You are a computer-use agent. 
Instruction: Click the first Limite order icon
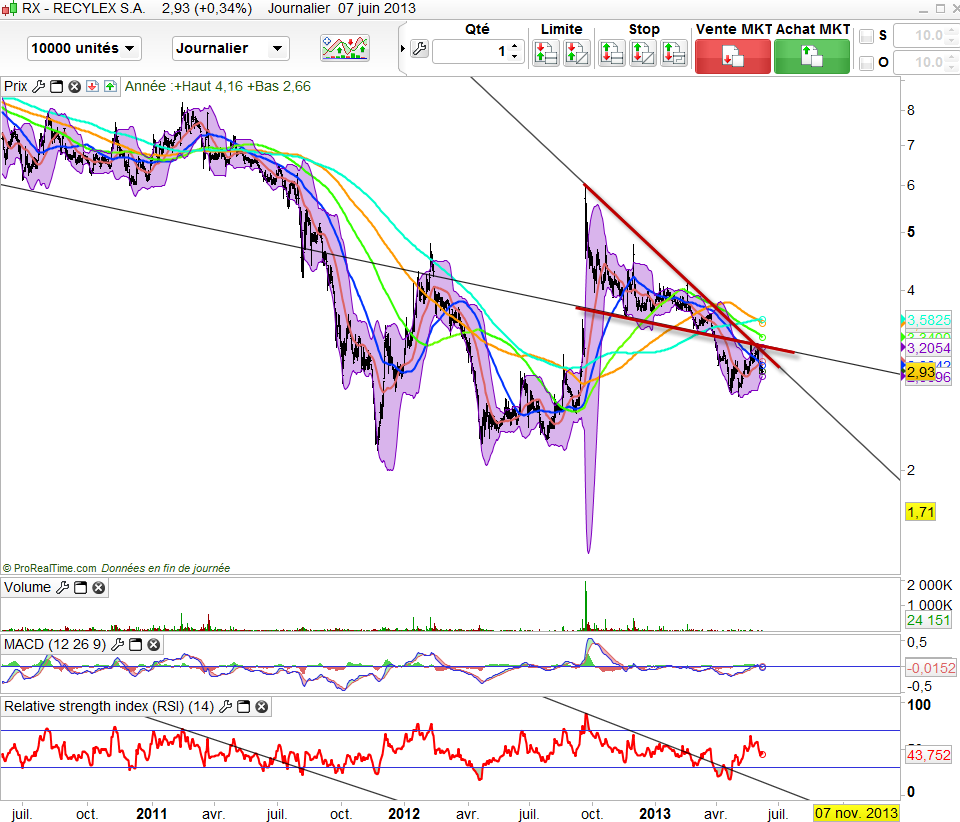(x=546, y=53)
